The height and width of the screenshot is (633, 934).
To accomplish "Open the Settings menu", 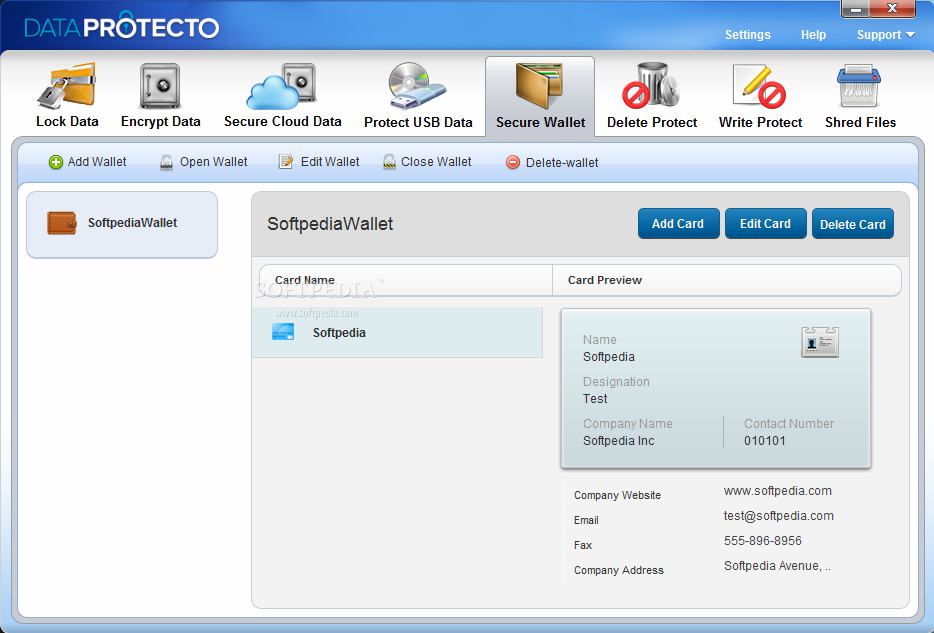I will [748, 35].
